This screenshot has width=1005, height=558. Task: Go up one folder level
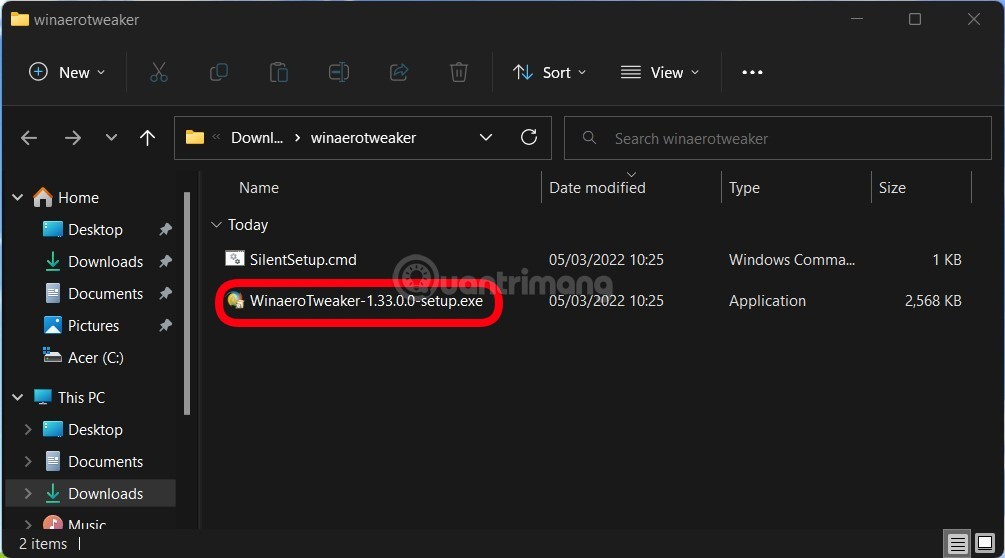[148, 138]
